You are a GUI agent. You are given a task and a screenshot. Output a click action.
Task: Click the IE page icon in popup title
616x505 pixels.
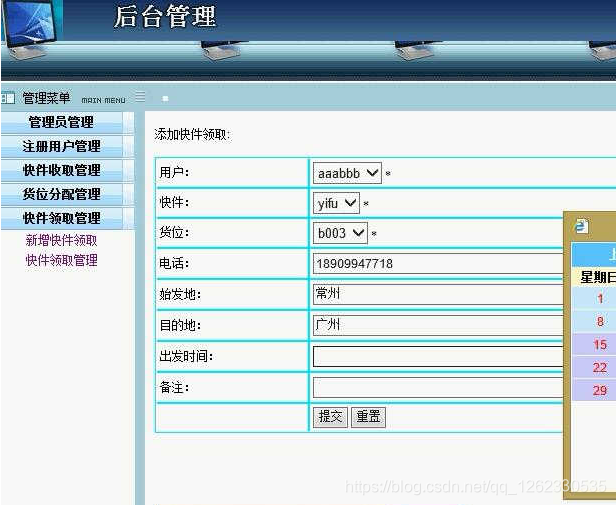581,226
